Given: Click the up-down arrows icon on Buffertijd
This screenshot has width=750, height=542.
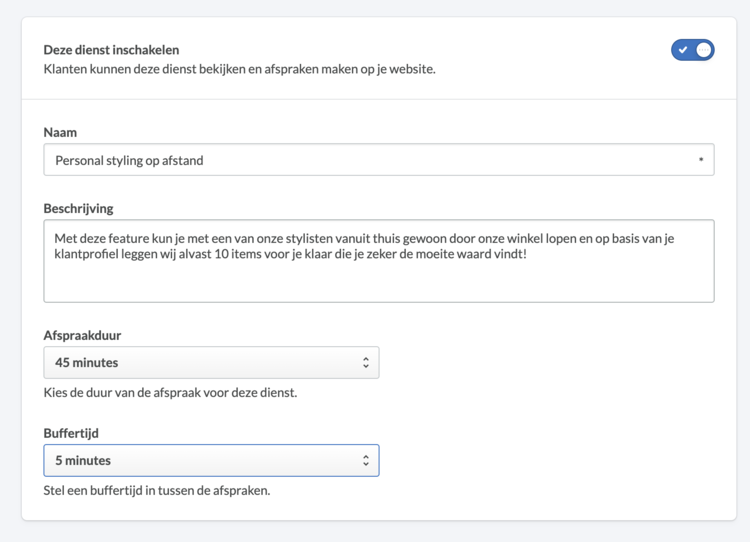Looking at the screenshot, I should pos(365,460).
